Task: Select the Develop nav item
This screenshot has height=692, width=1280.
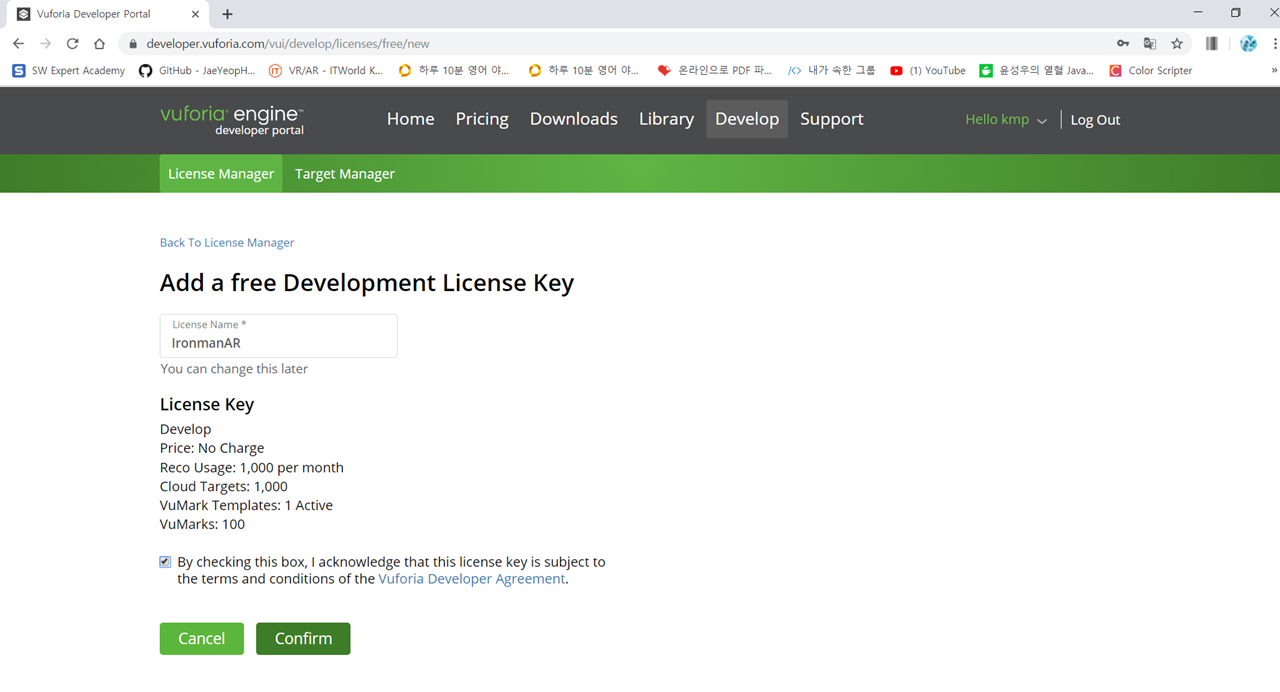Action: click(747, 119)
